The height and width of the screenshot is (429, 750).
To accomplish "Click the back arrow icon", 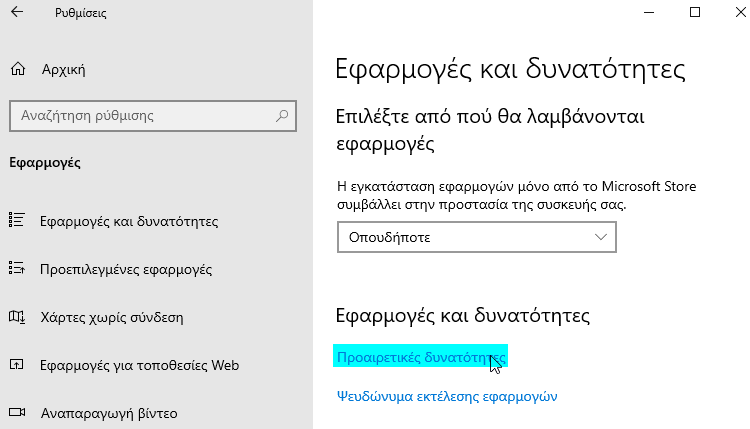I will pos(17,12).
